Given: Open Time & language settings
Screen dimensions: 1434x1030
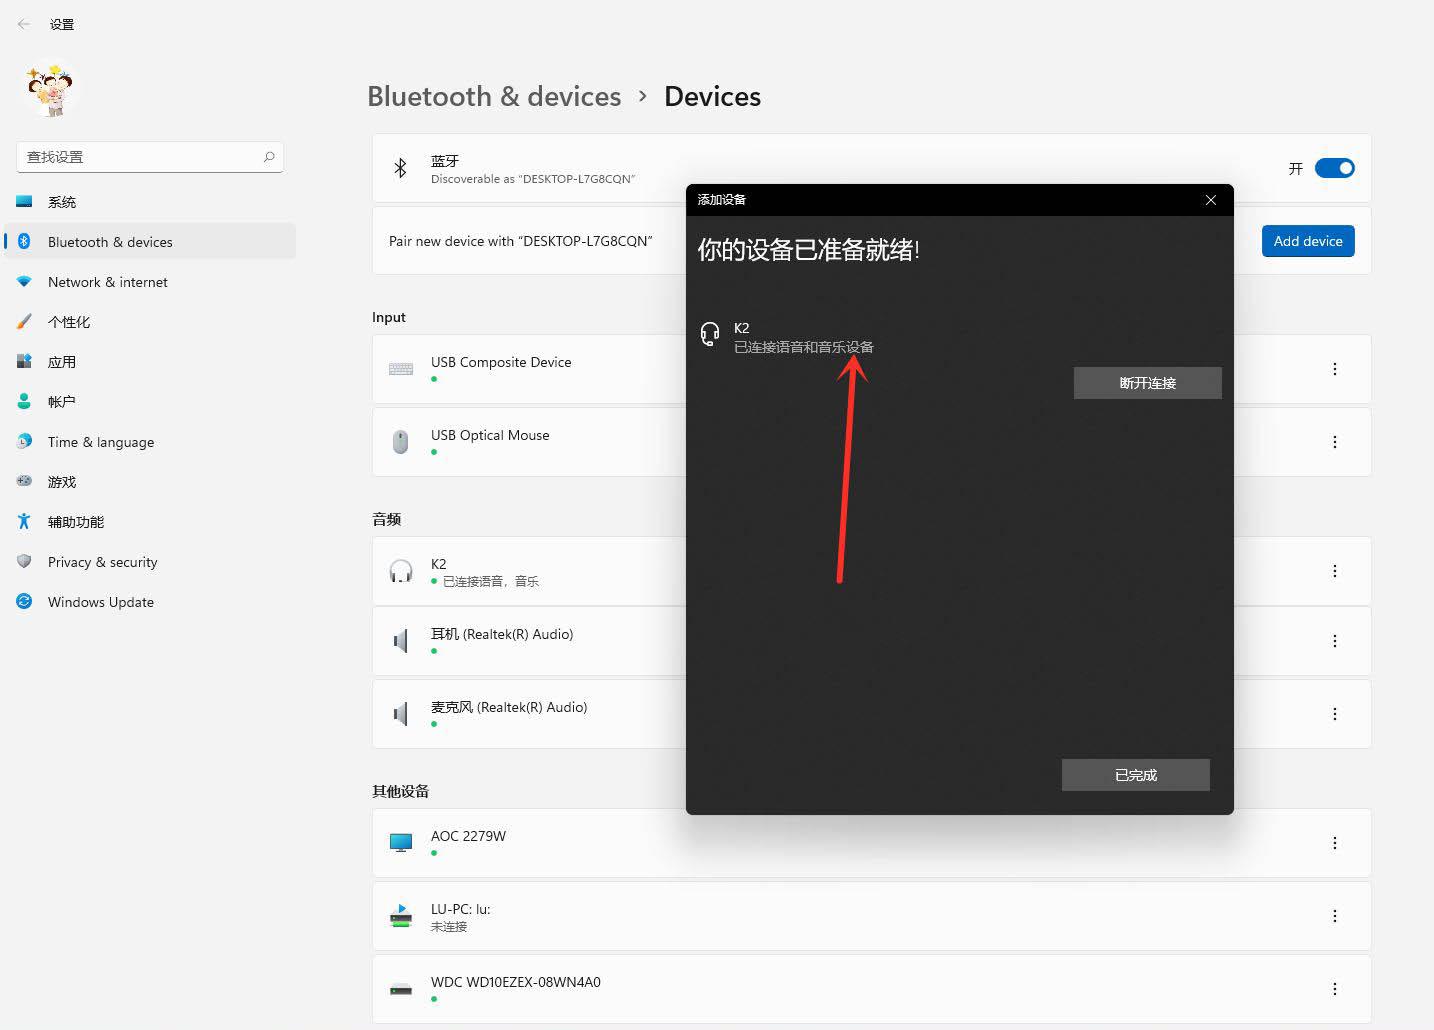Looking at the screenshot, I should coord(150,442).
